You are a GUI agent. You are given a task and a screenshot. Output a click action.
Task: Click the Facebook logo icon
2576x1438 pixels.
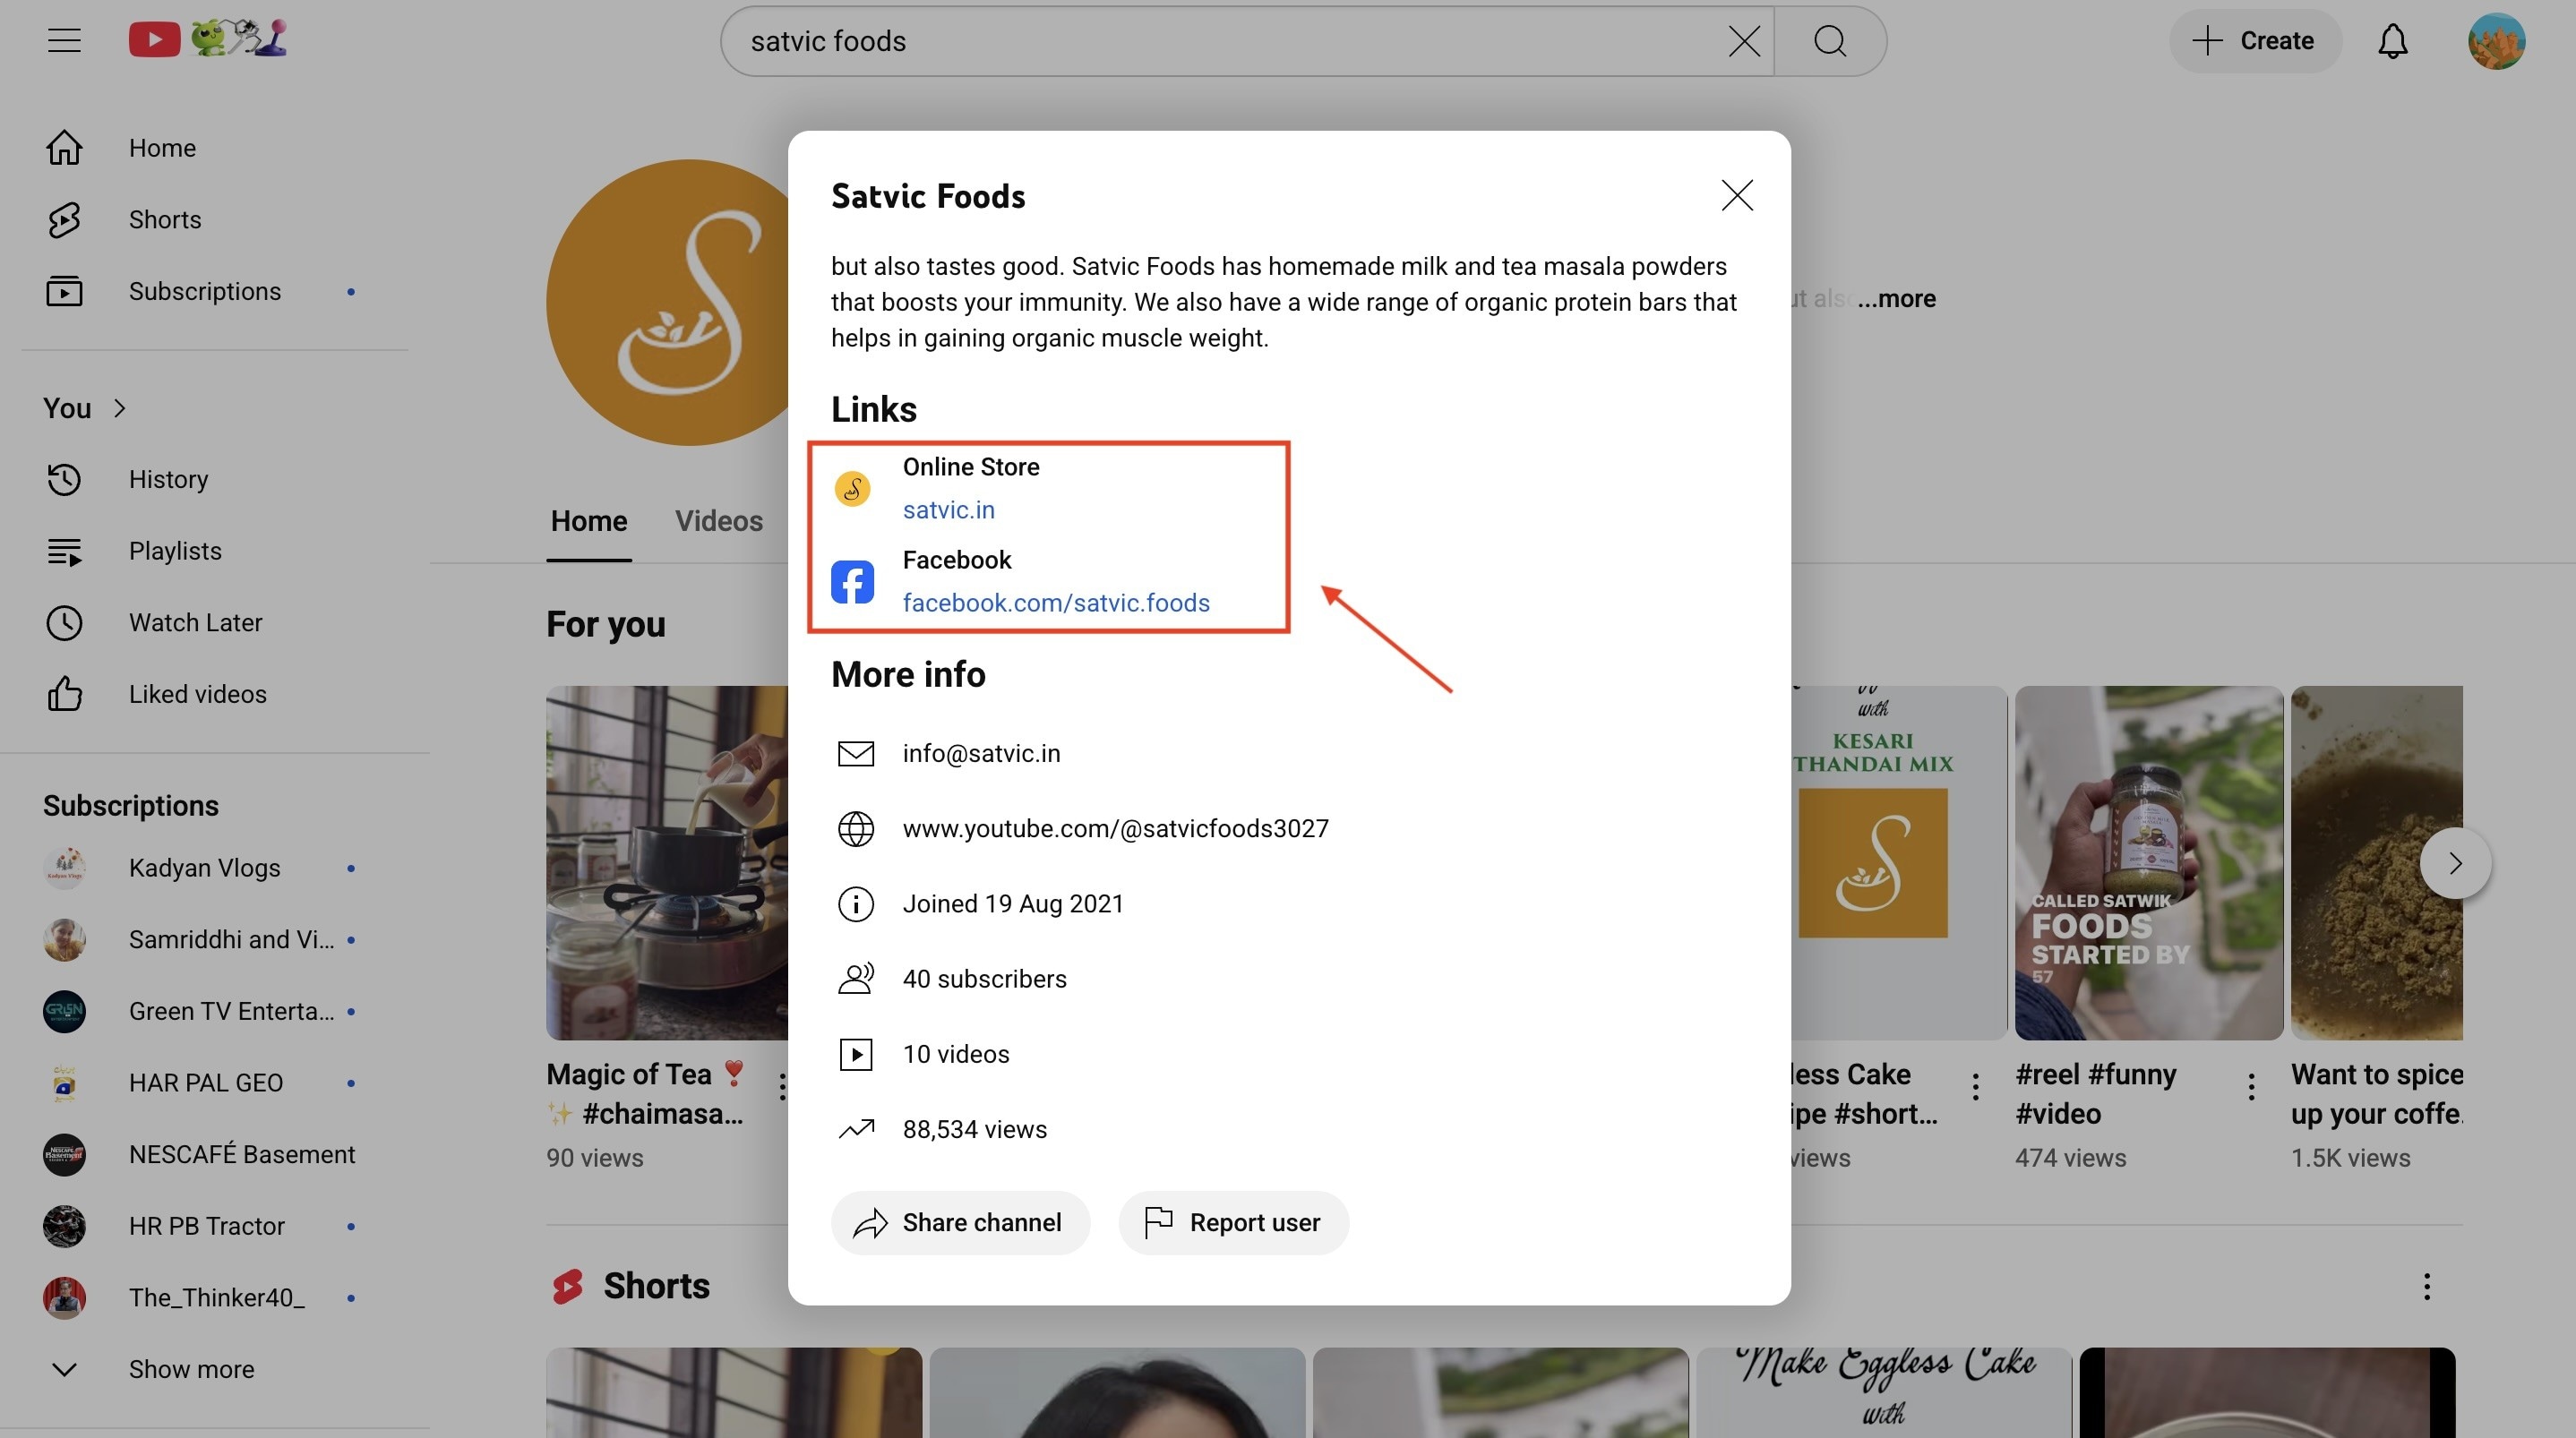853,582
